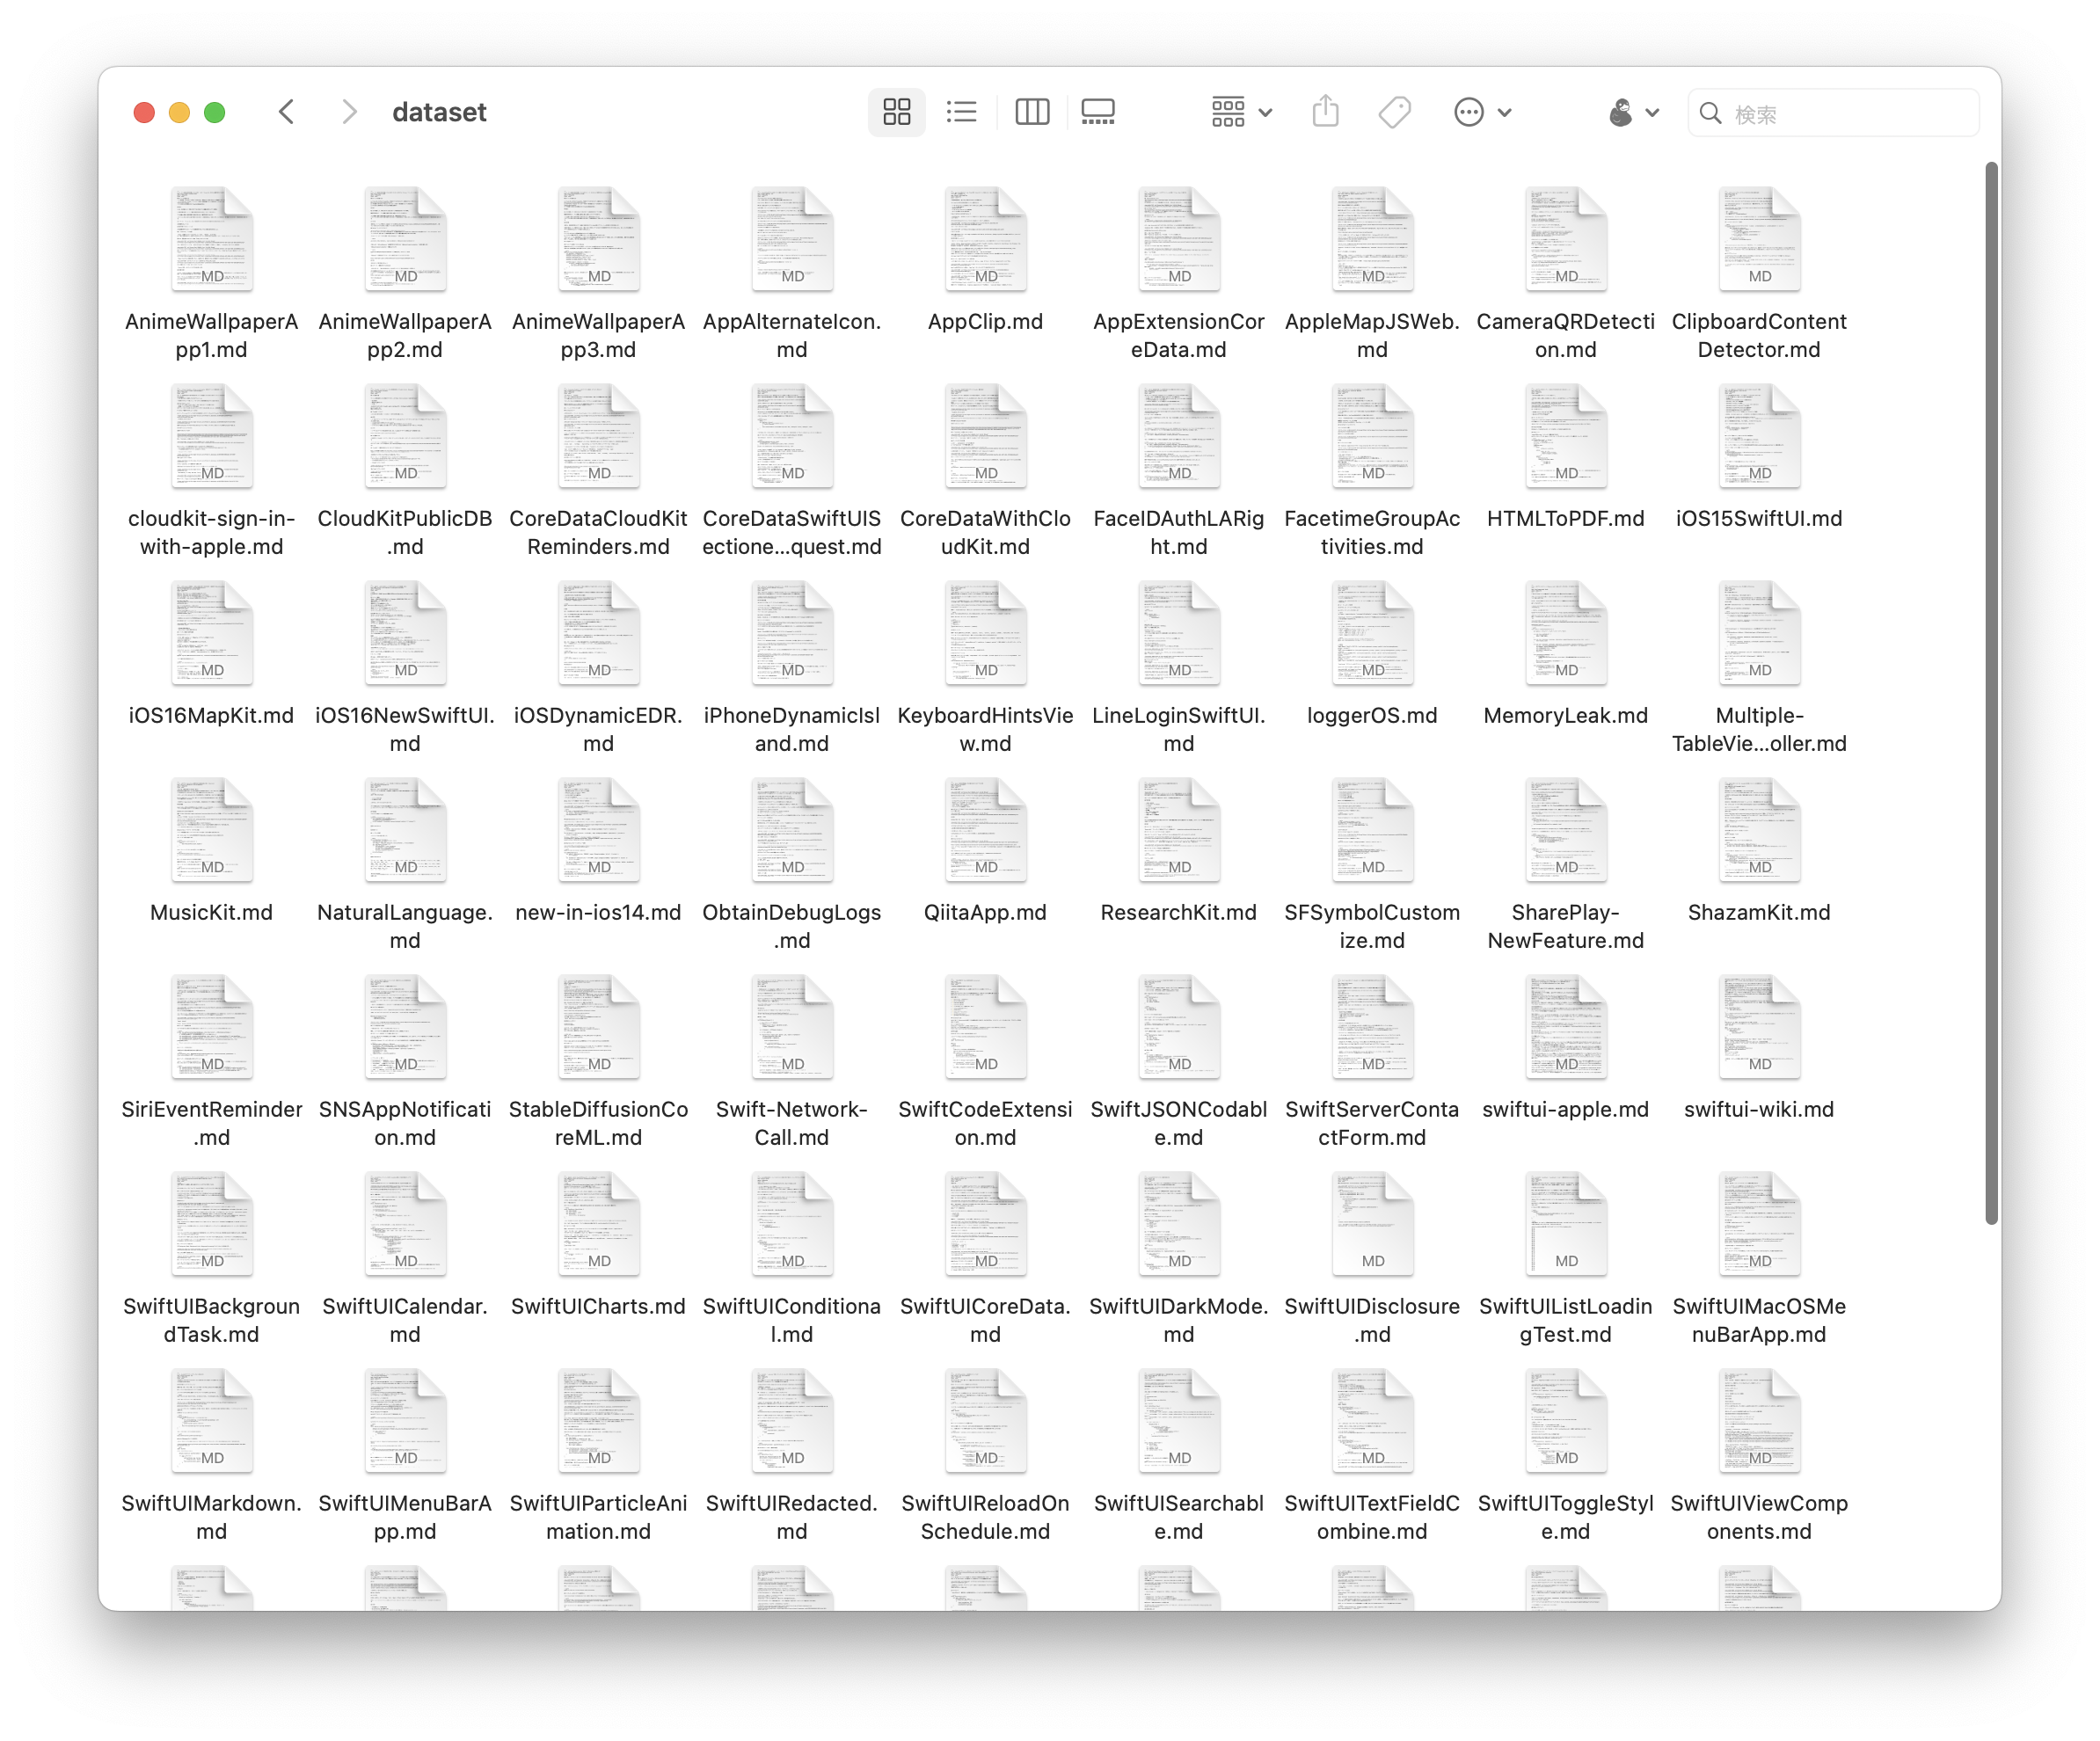This screenshot has height=1741, width=2100.
Task: Open the user avatar dropdown in toolbar
Action: [x=1634, y=112]
